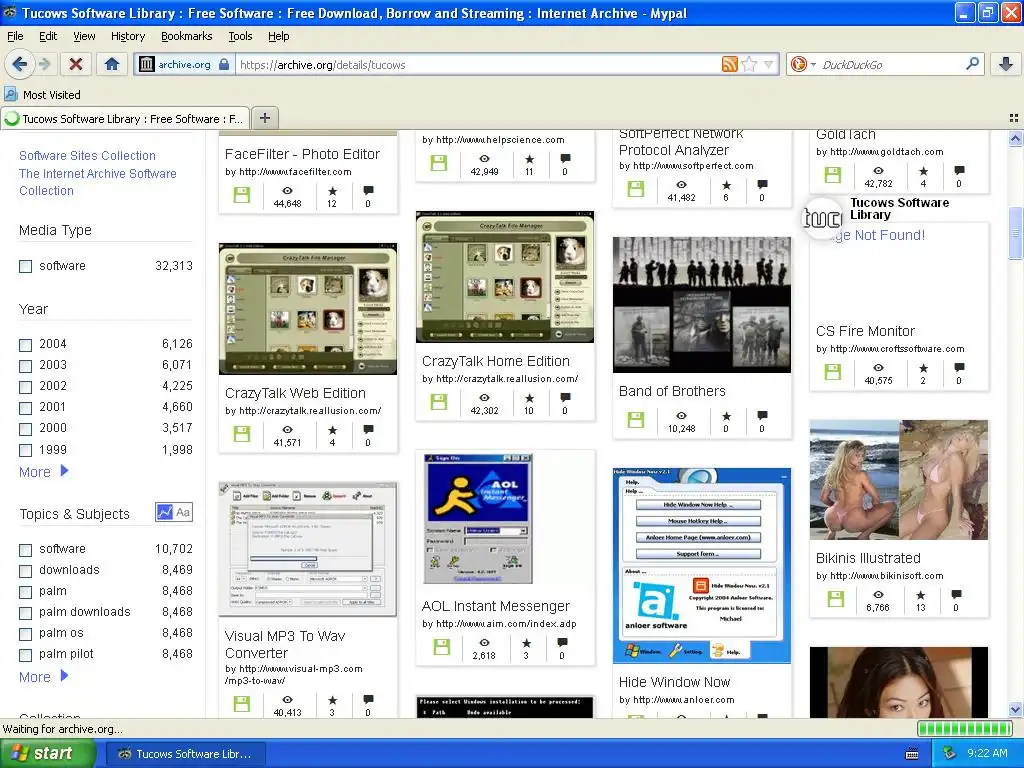Open FaceFilter - Photo Editor link
1024x768 pixels.
click(x=302, y=154)
